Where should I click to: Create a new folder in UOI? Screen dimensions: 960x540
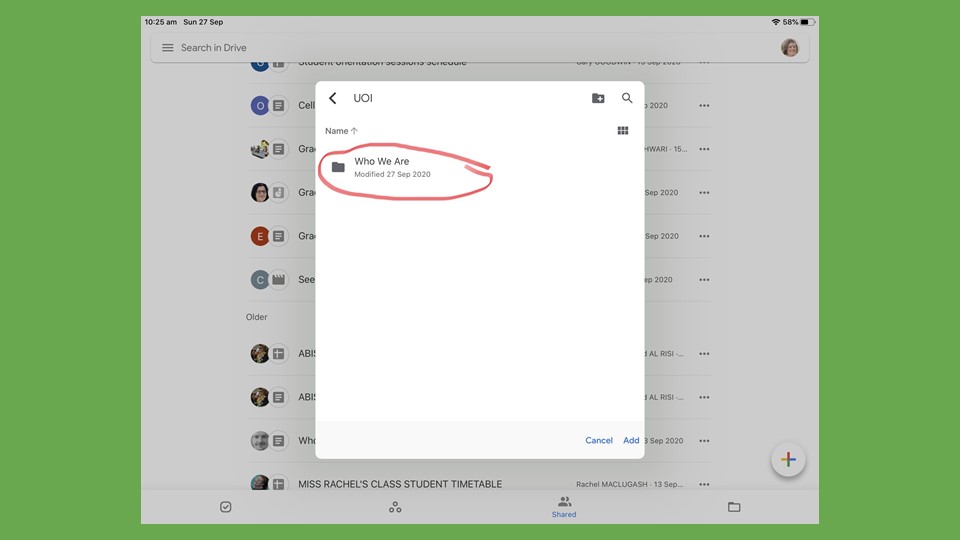(x=598, y=98)
